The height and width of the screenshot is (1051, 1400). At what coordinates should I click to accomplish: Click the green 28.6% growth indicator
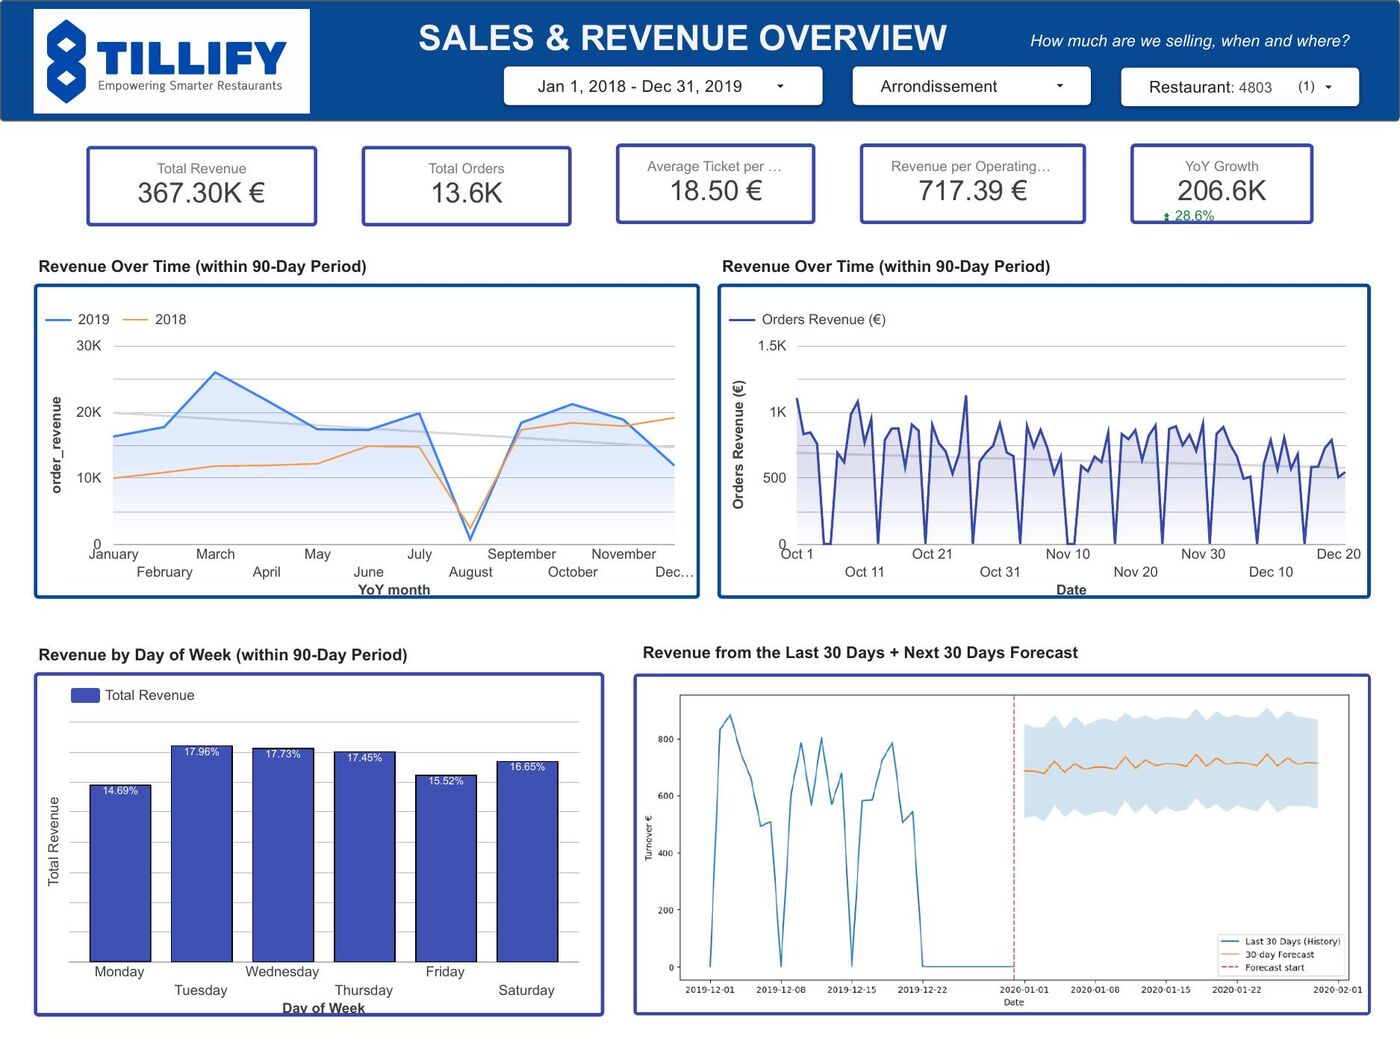point(1189,216)
